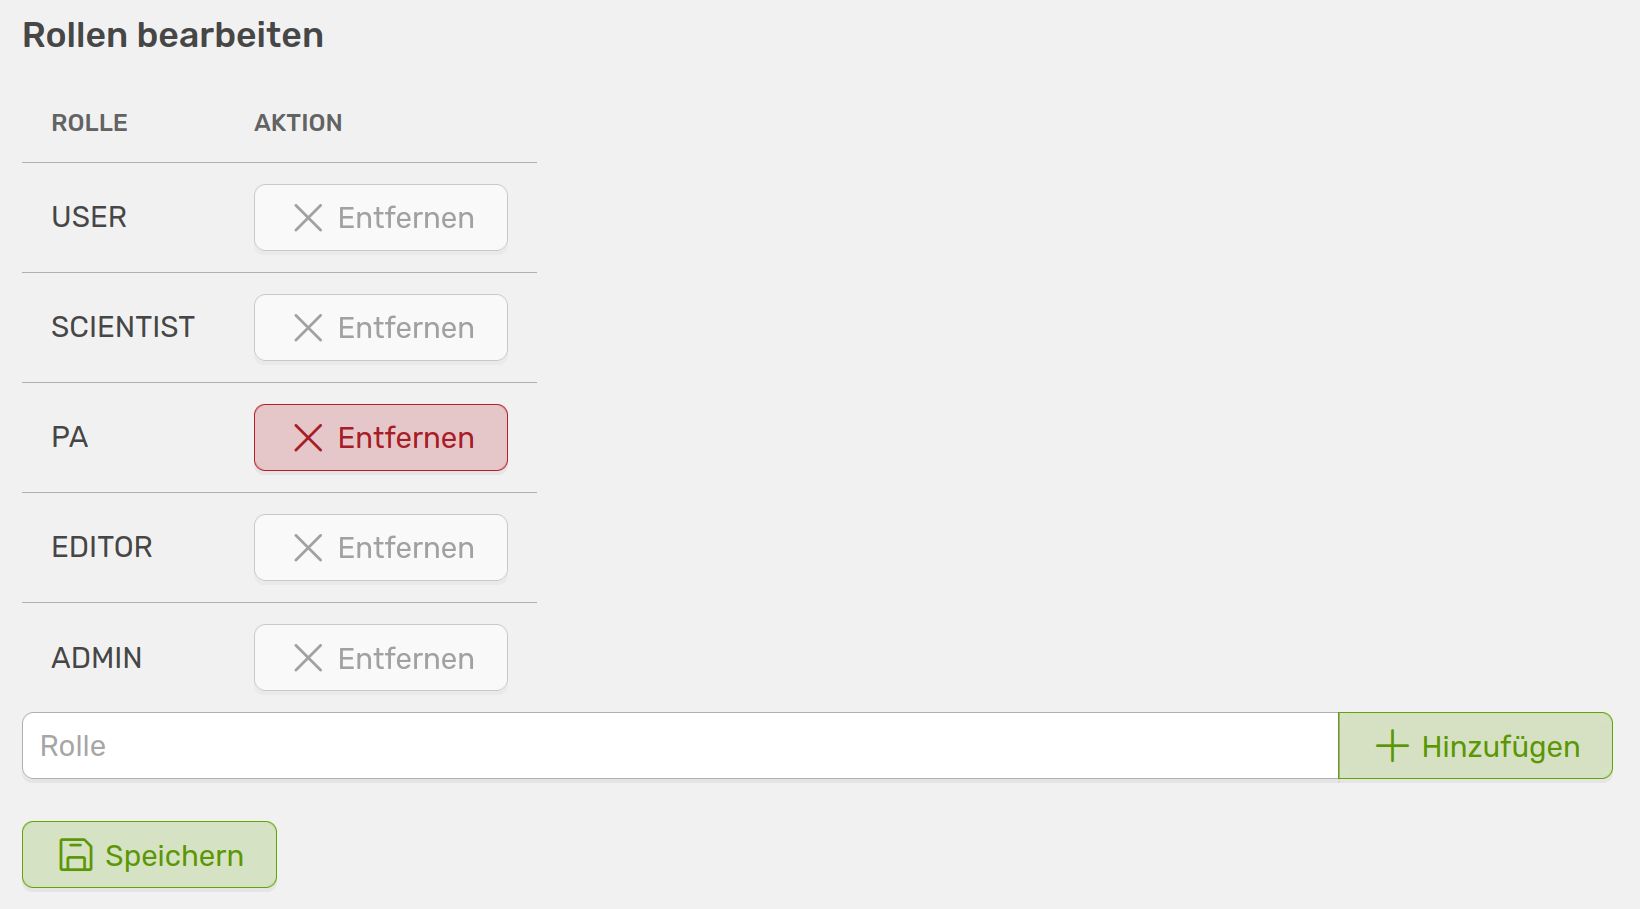Save the roles with Speichern
The height and width of the screenshot is (909, 1640).
149,855
